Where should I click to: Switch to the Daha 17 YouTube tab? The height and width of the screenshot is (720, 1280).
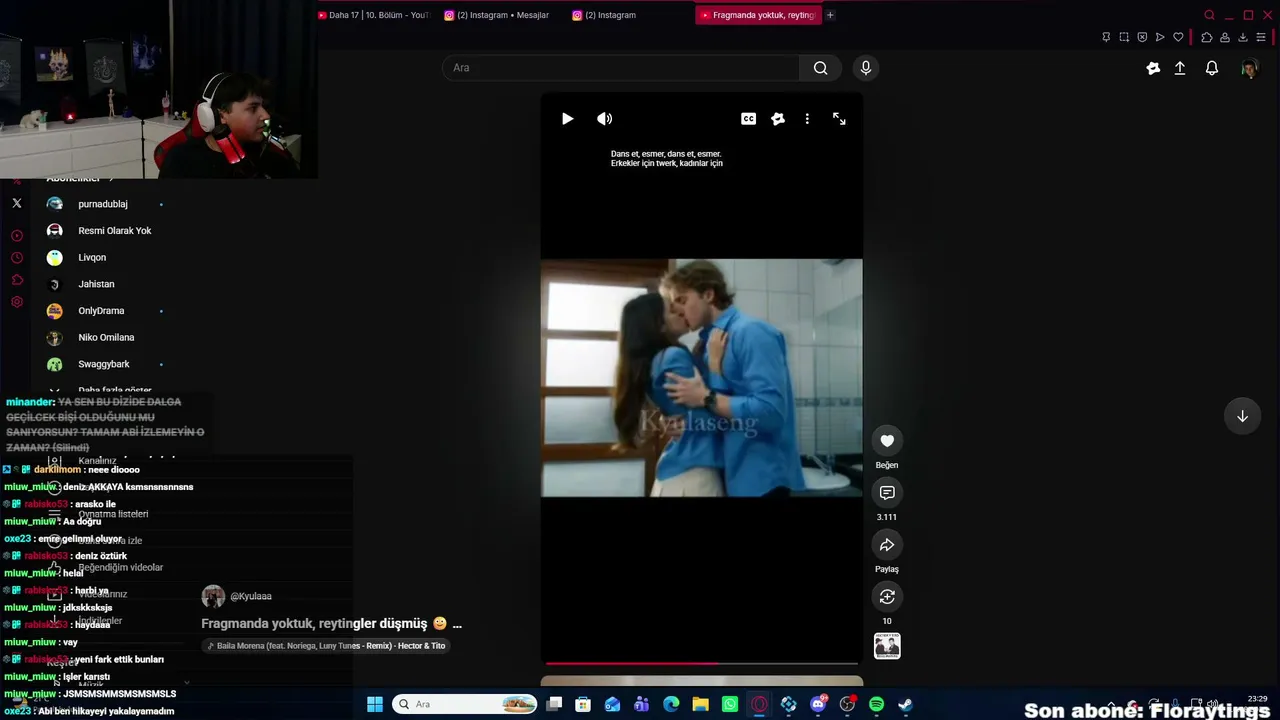[x=373, y=15]
